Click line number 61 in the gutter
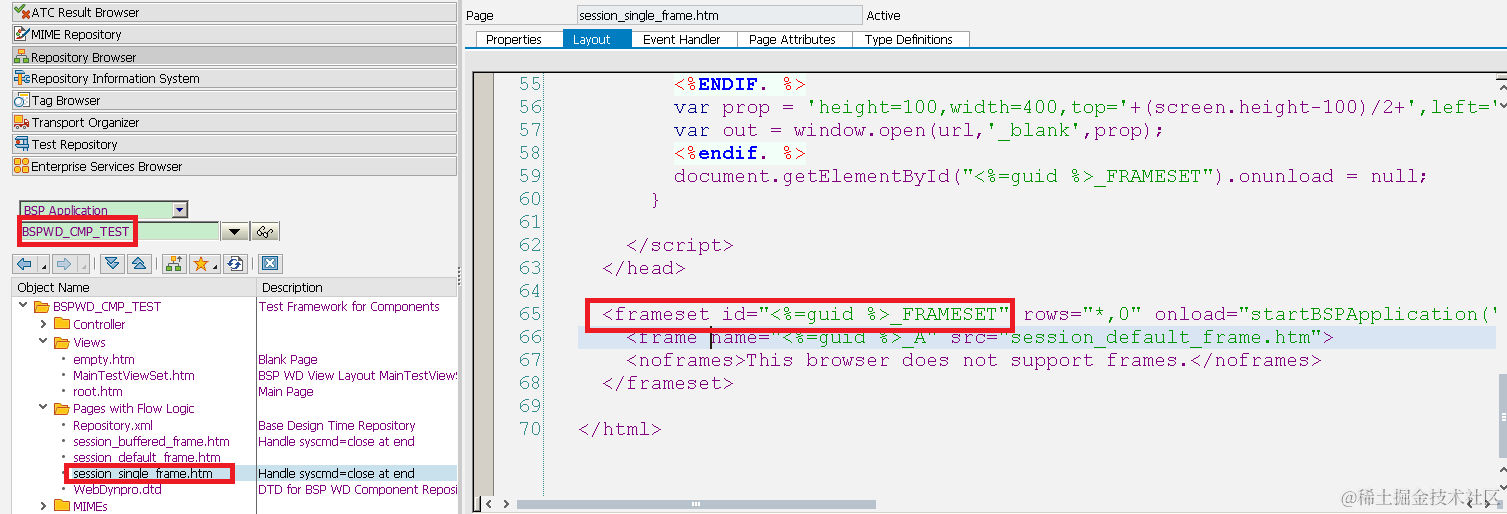The image size is (1507, 514). tap(530, 222)
